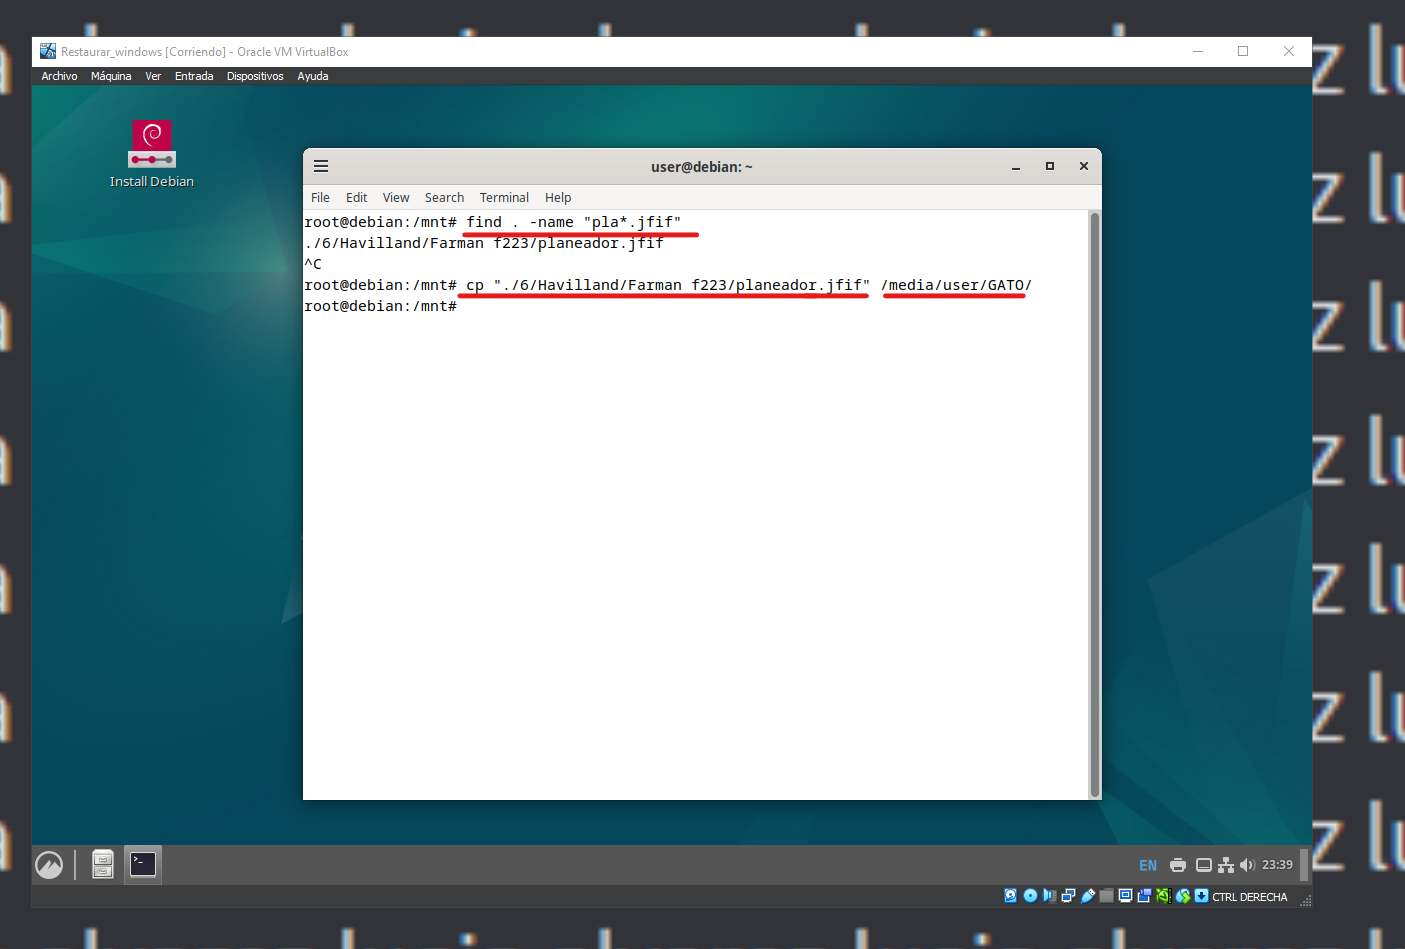
Task: Click the printer tray icon
Action: point(1178,865)
